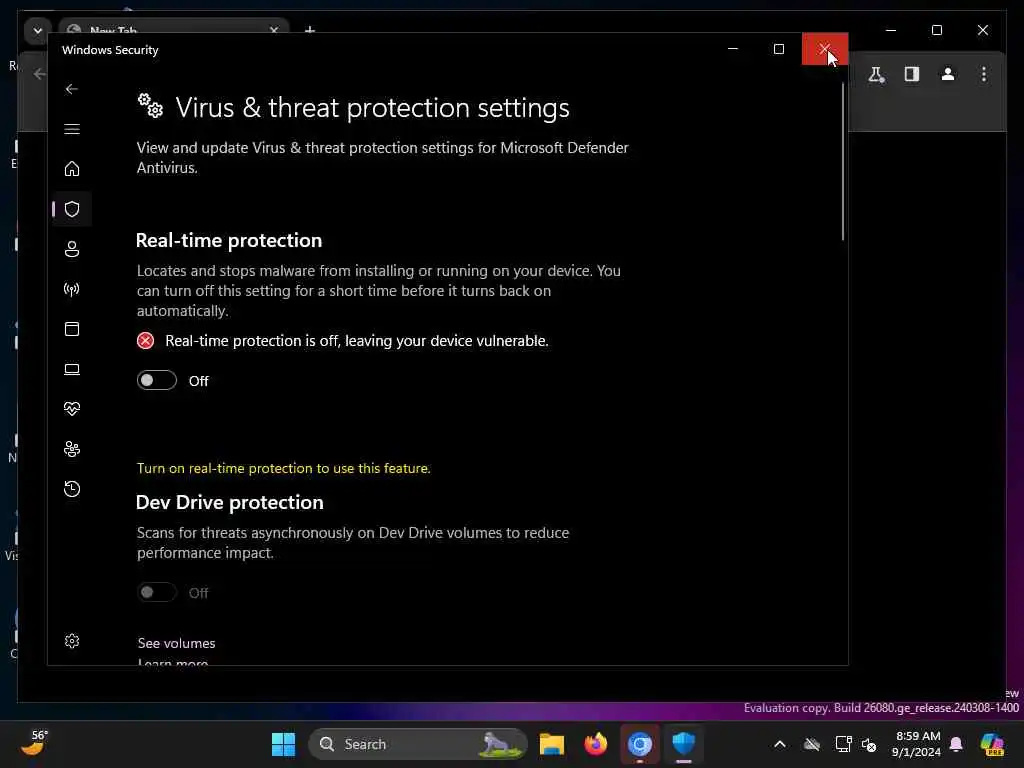Viewport: 1024px width, 768px height.
Task: Close the New Tab in Chrome
Action: (x=274, y=30)
